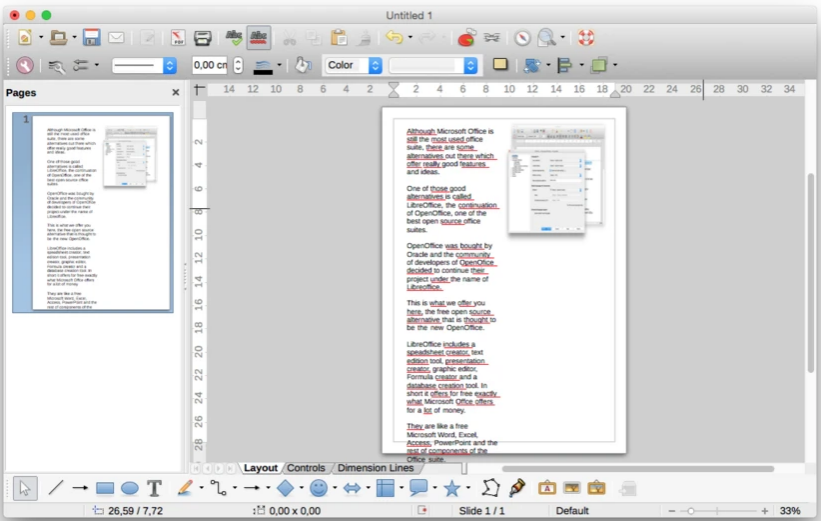Open the Fontwork Gallery
This screenshot has height=521, width=822.
coord(547,488)
